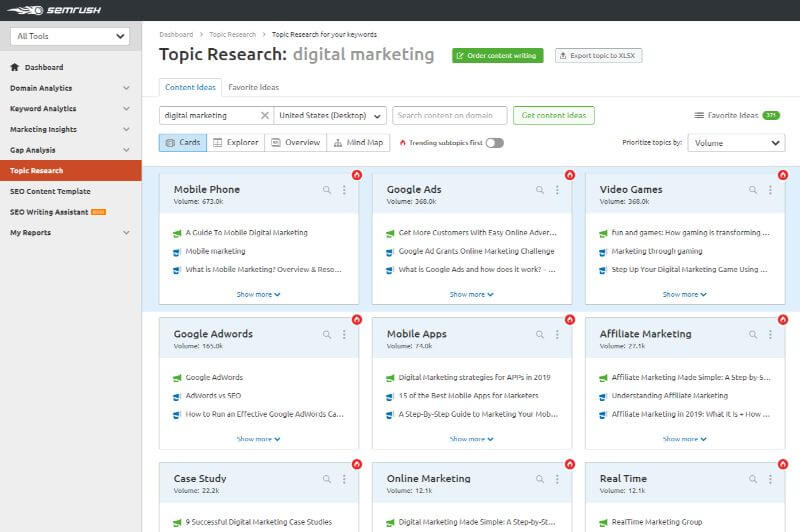Click the Semrush logo
This screenshot has height=532, width=800.
tap(54, 10)
